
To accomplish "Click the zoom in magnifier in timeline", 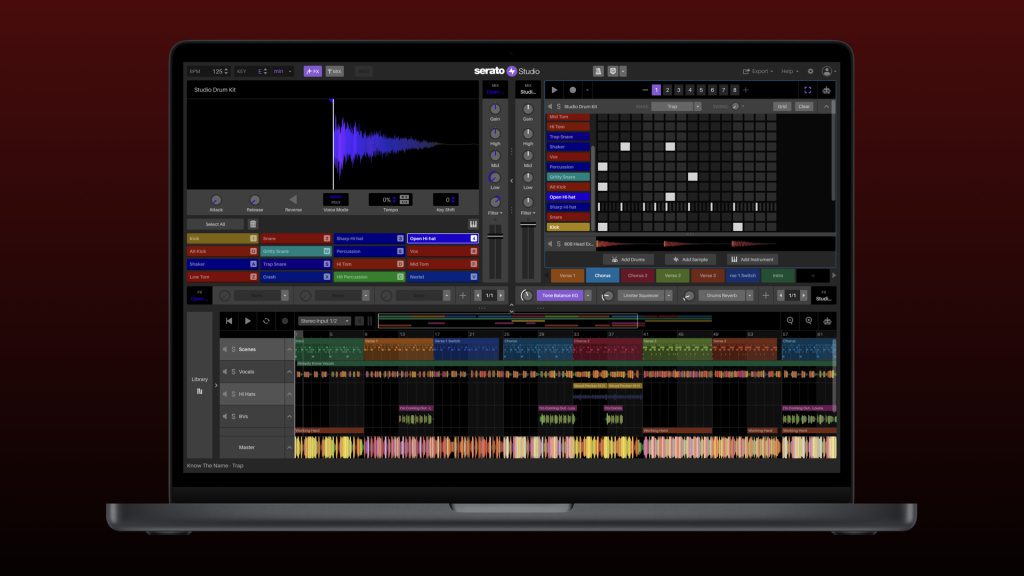I will click(x=808, y=321).
